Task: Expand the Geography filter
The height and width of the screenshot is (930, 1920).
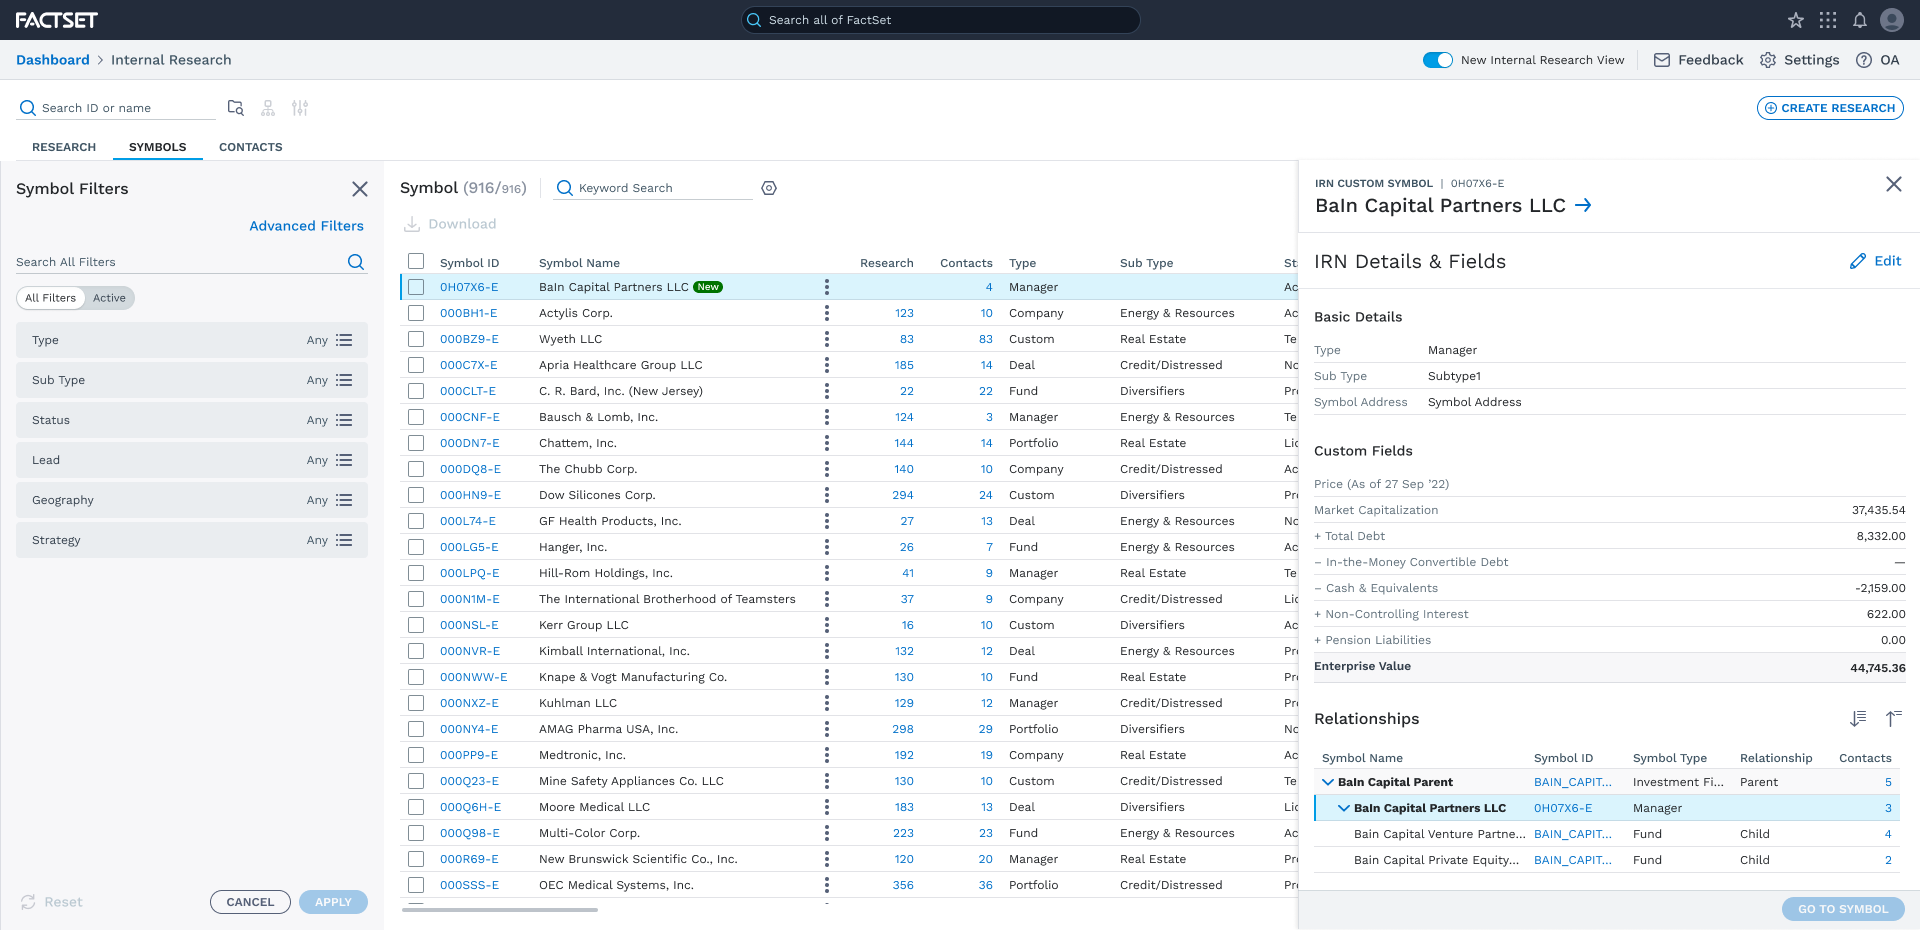Action: point(192,500)
